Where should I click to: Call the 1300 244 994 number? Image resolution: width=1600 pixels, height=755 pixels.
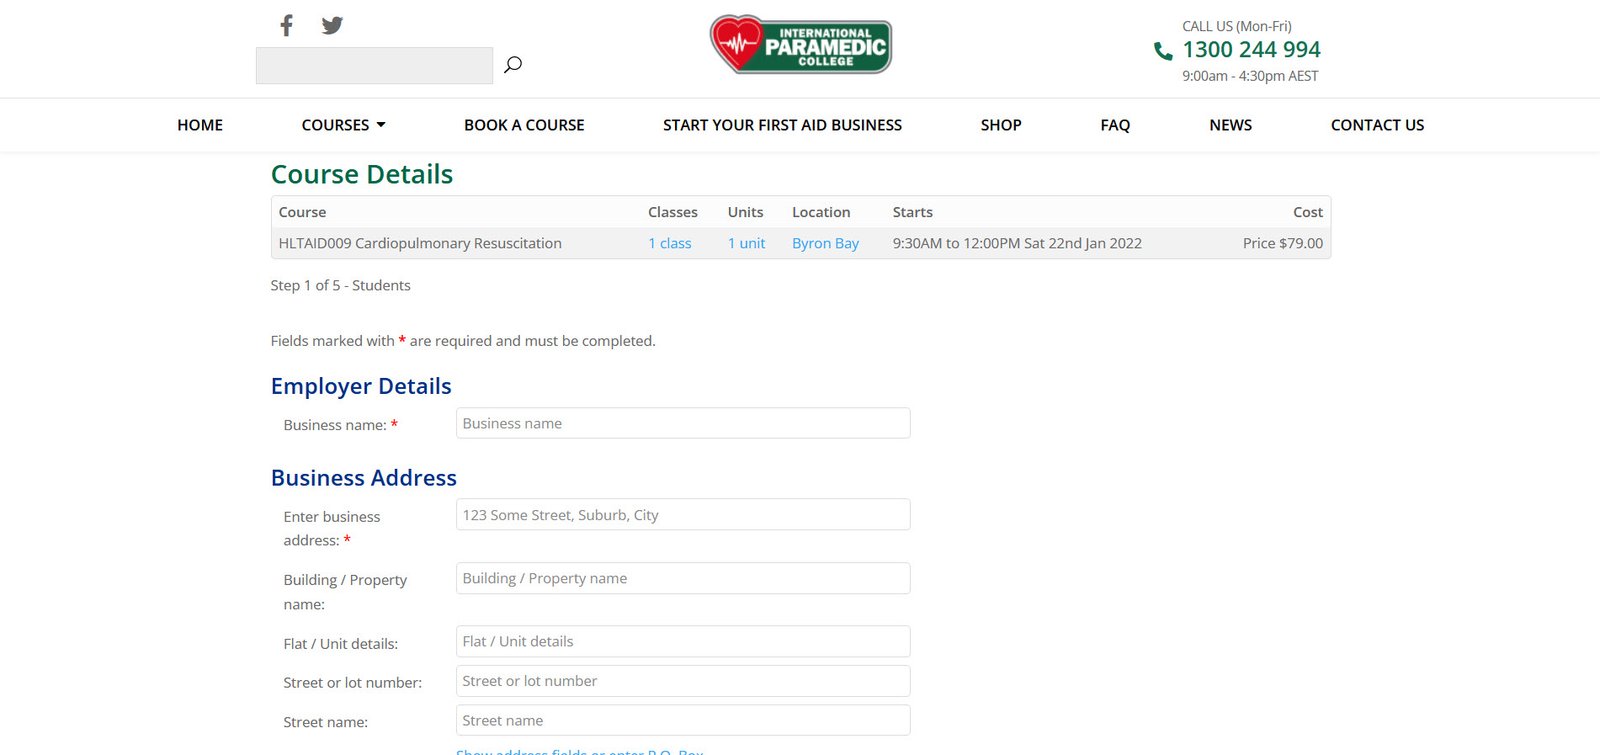1251,50
